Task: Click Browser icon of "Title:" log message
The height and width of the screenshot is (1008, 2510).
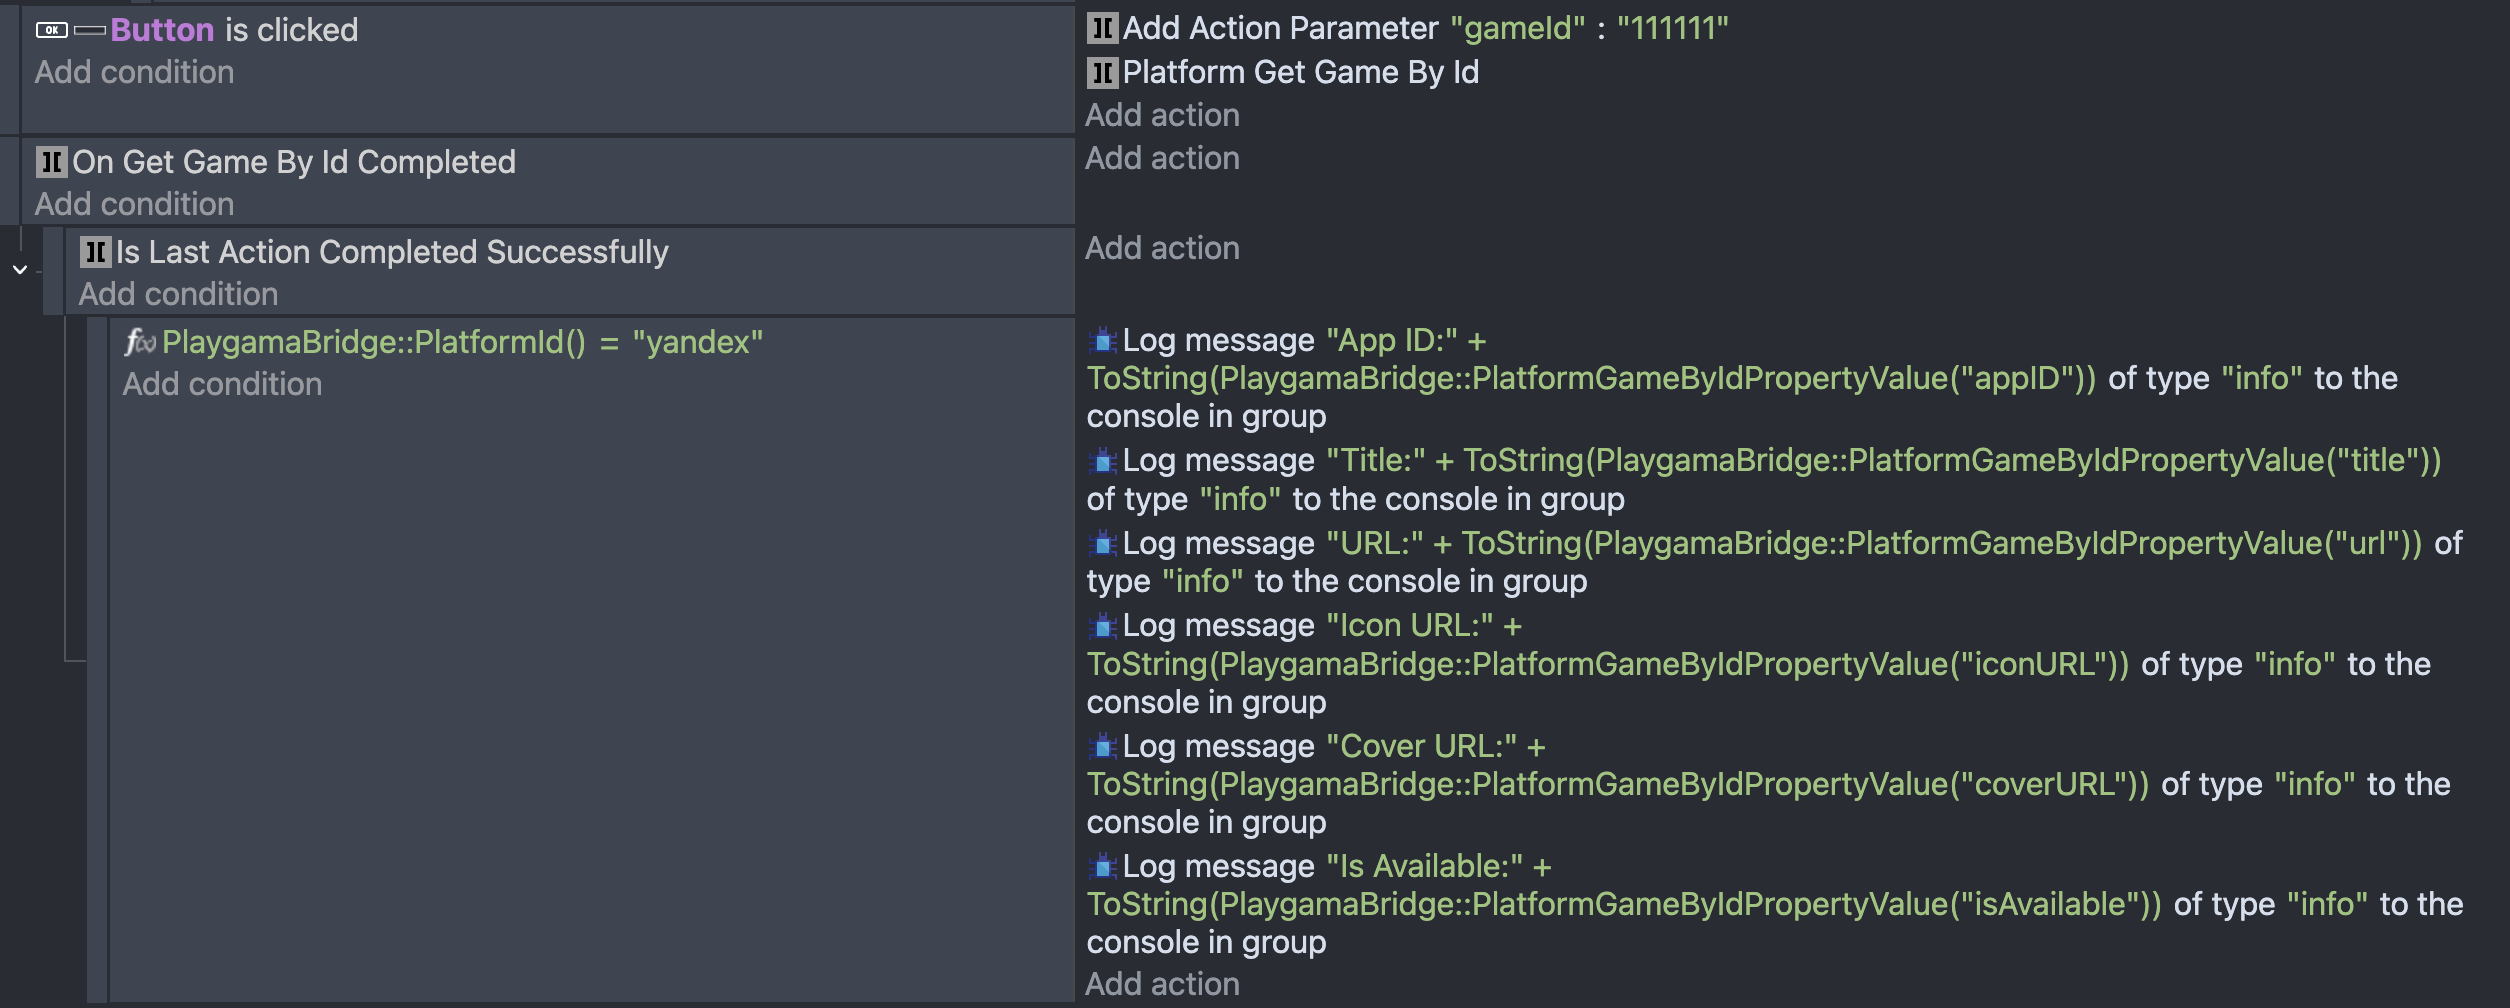Action: pos(1103,461)
